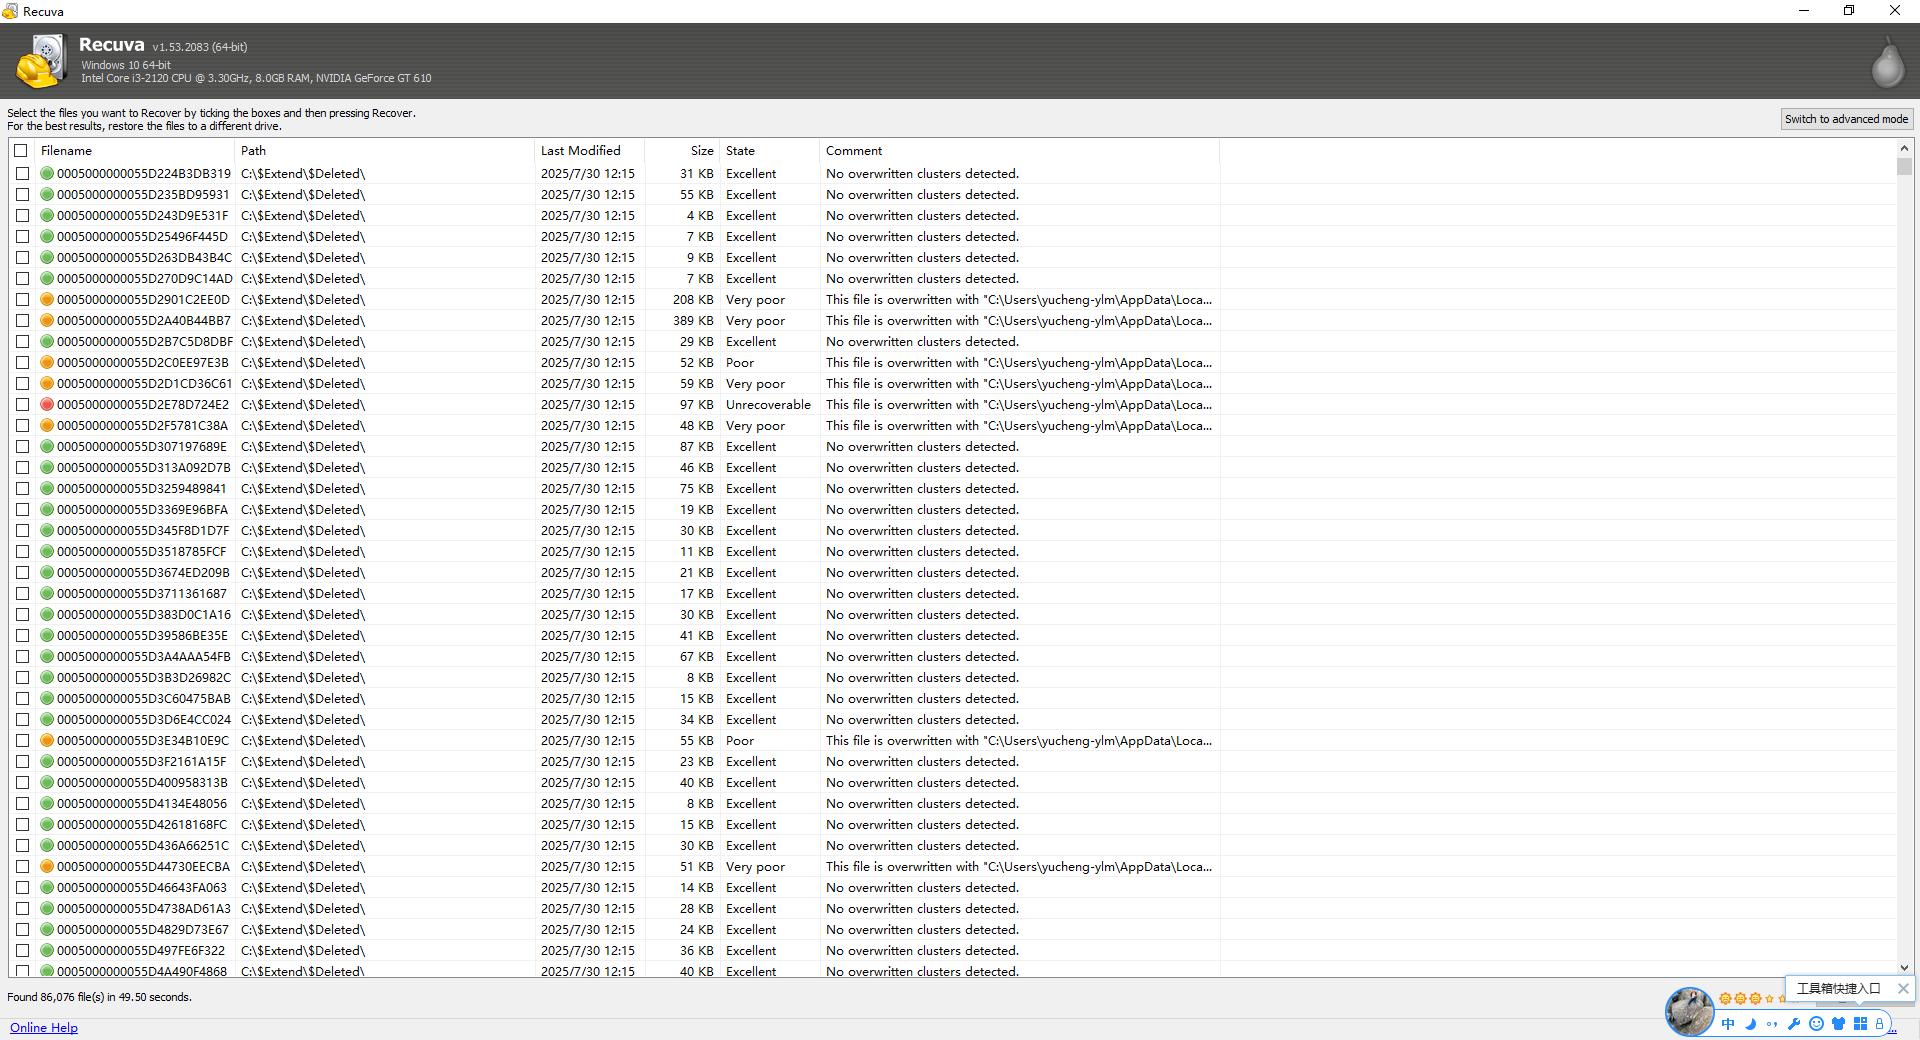This screenshot has height=1040, width=1920.
Task: Click orange status dot of 0005000000055D44730EECBA
Action: coord(47,866)
